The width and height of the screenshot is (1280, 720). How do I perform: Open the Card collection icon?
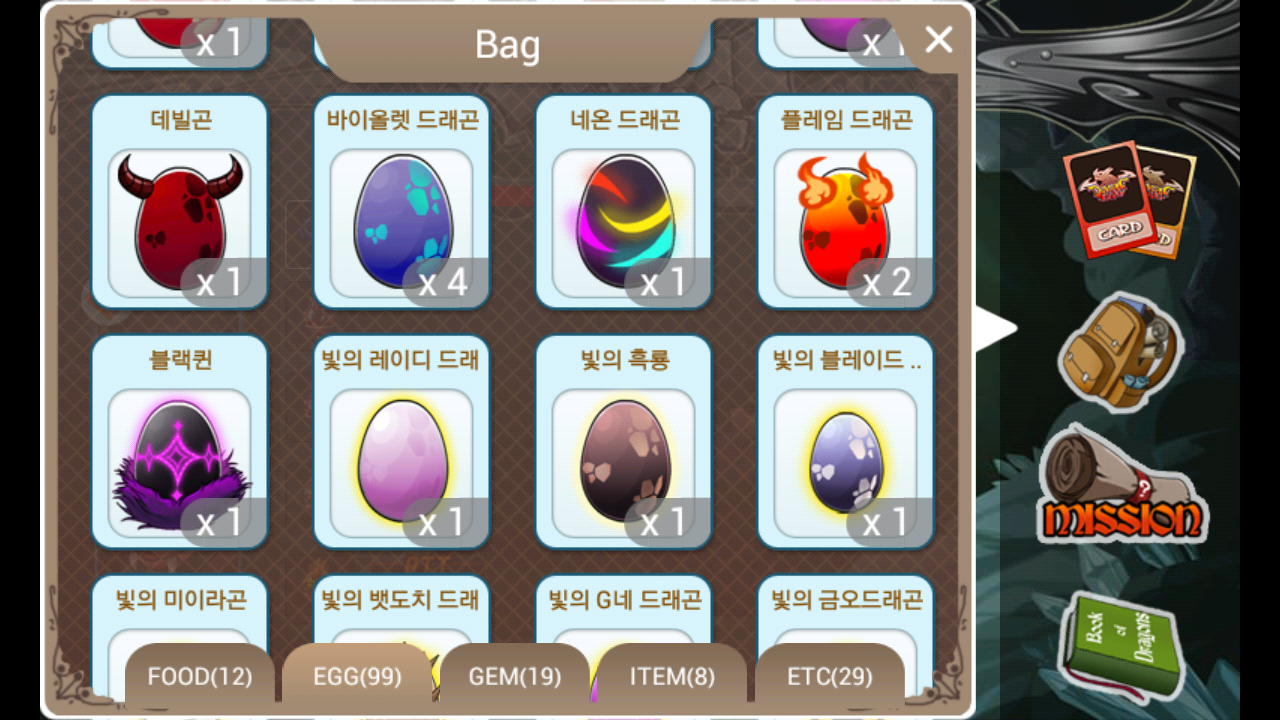coord(1129,200)
